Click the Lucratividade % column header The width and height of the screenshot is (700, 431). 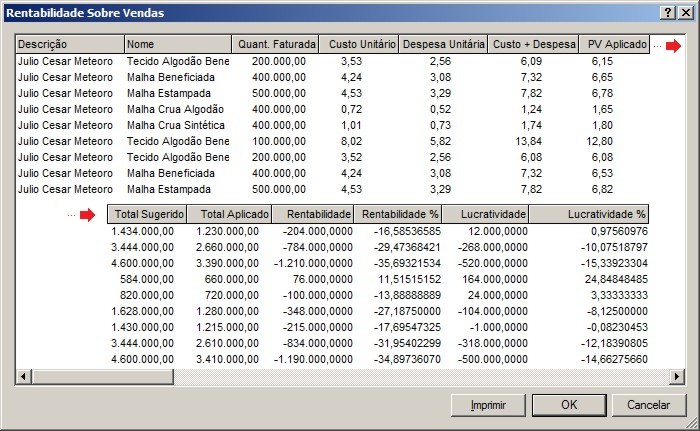click(x=606, y=214)
